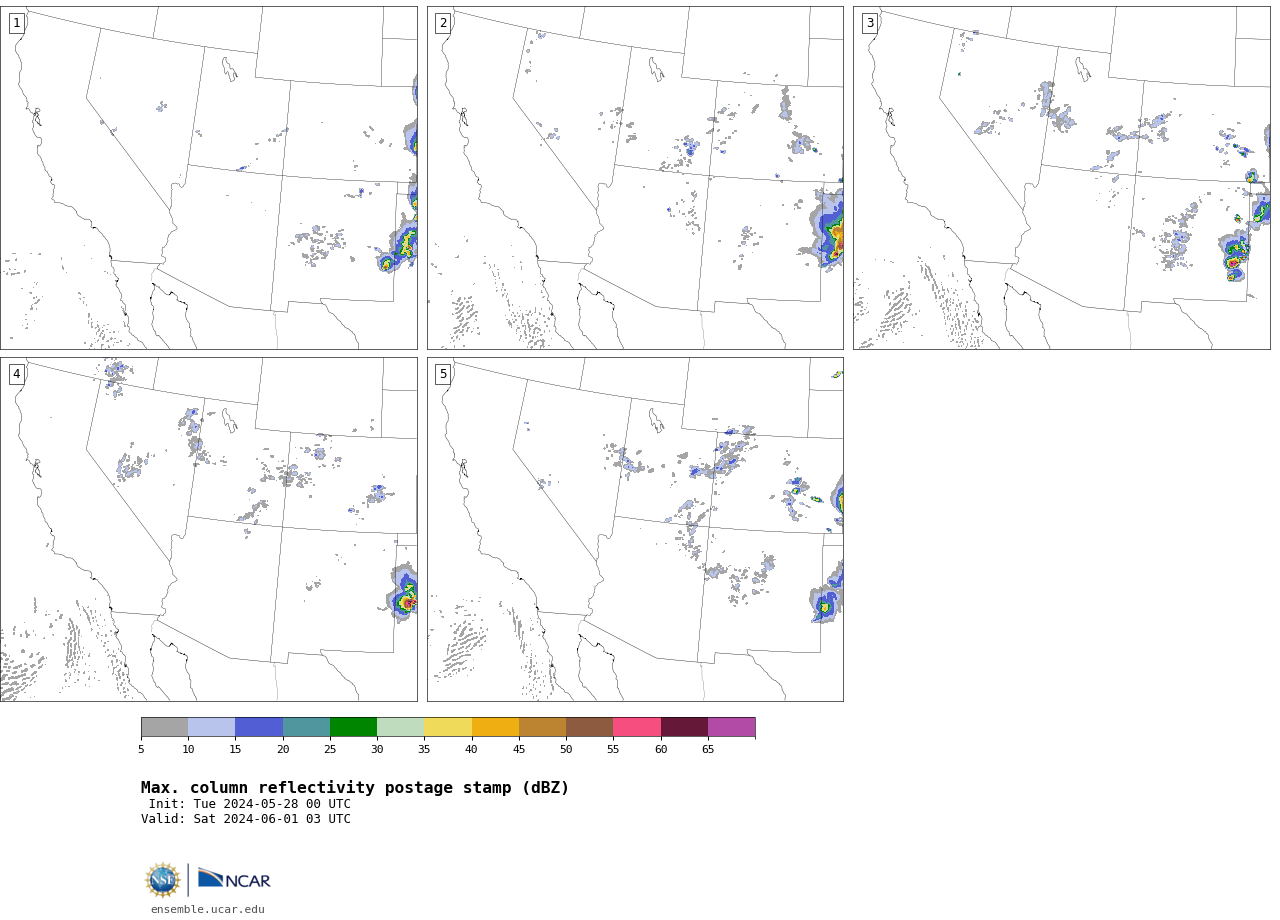Click the 'Init: Tue 2024-05-28 00 UTC' line
The image size is (1280, 920).
pos(250,804)
